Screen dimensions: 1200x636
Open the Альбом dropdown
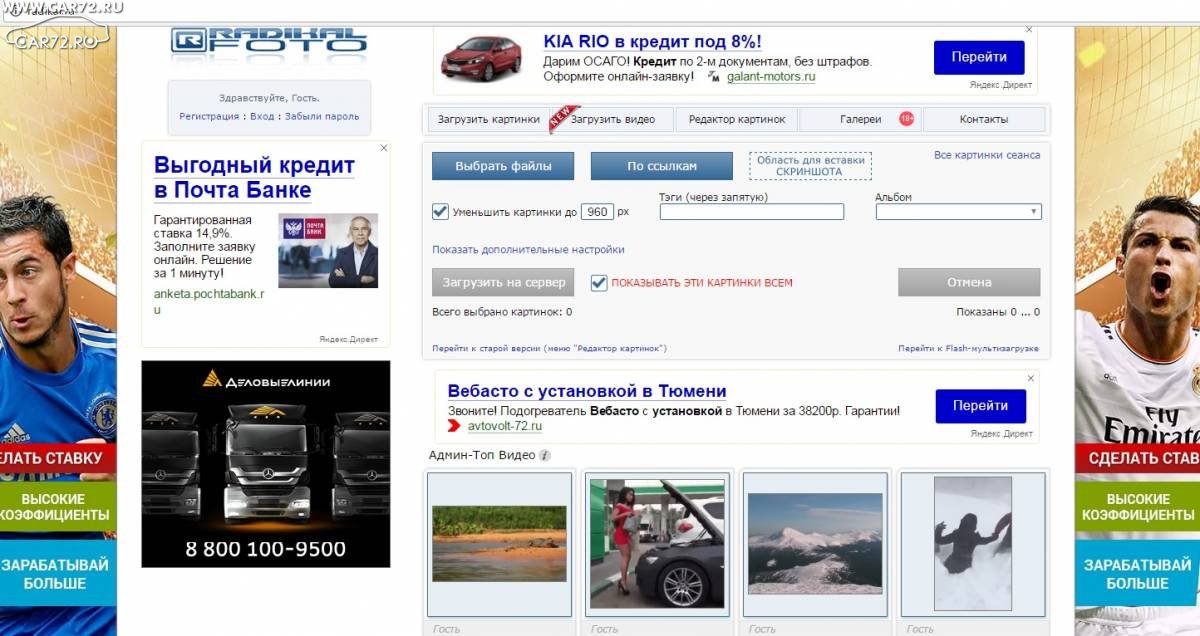click(958, 211)
